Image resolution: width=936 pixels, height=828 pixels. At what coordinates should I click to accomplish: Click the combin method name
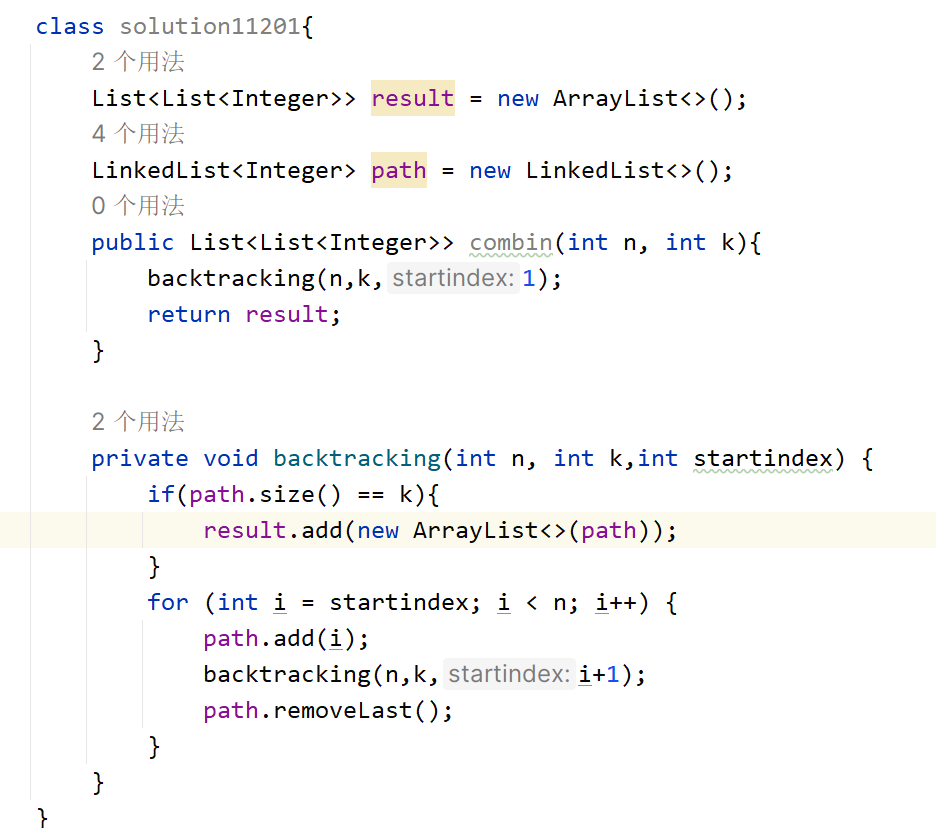click(510, 243)
